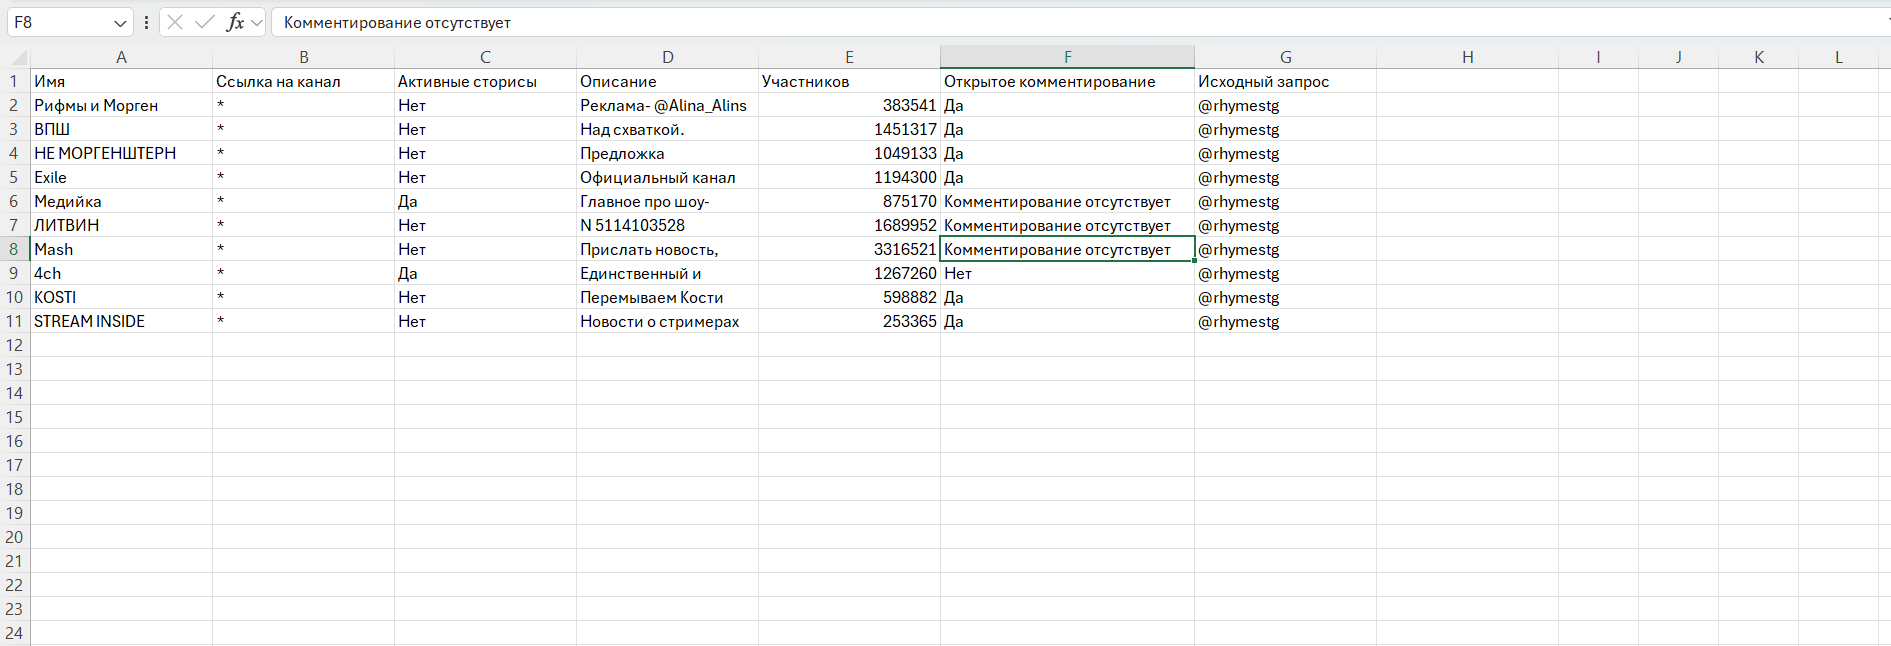The height and width of the screenshot is (646, 1891).
Task: Select column A header
Action: coord(121,57)
